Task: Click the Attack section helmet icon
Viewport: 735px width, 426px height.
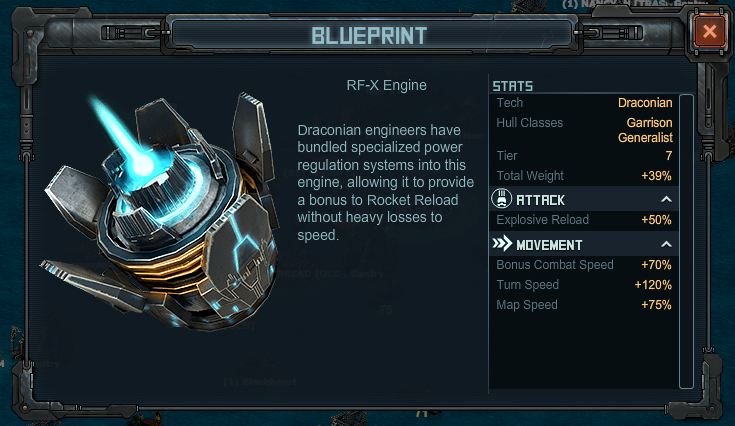Action: [x=501, y=199]
